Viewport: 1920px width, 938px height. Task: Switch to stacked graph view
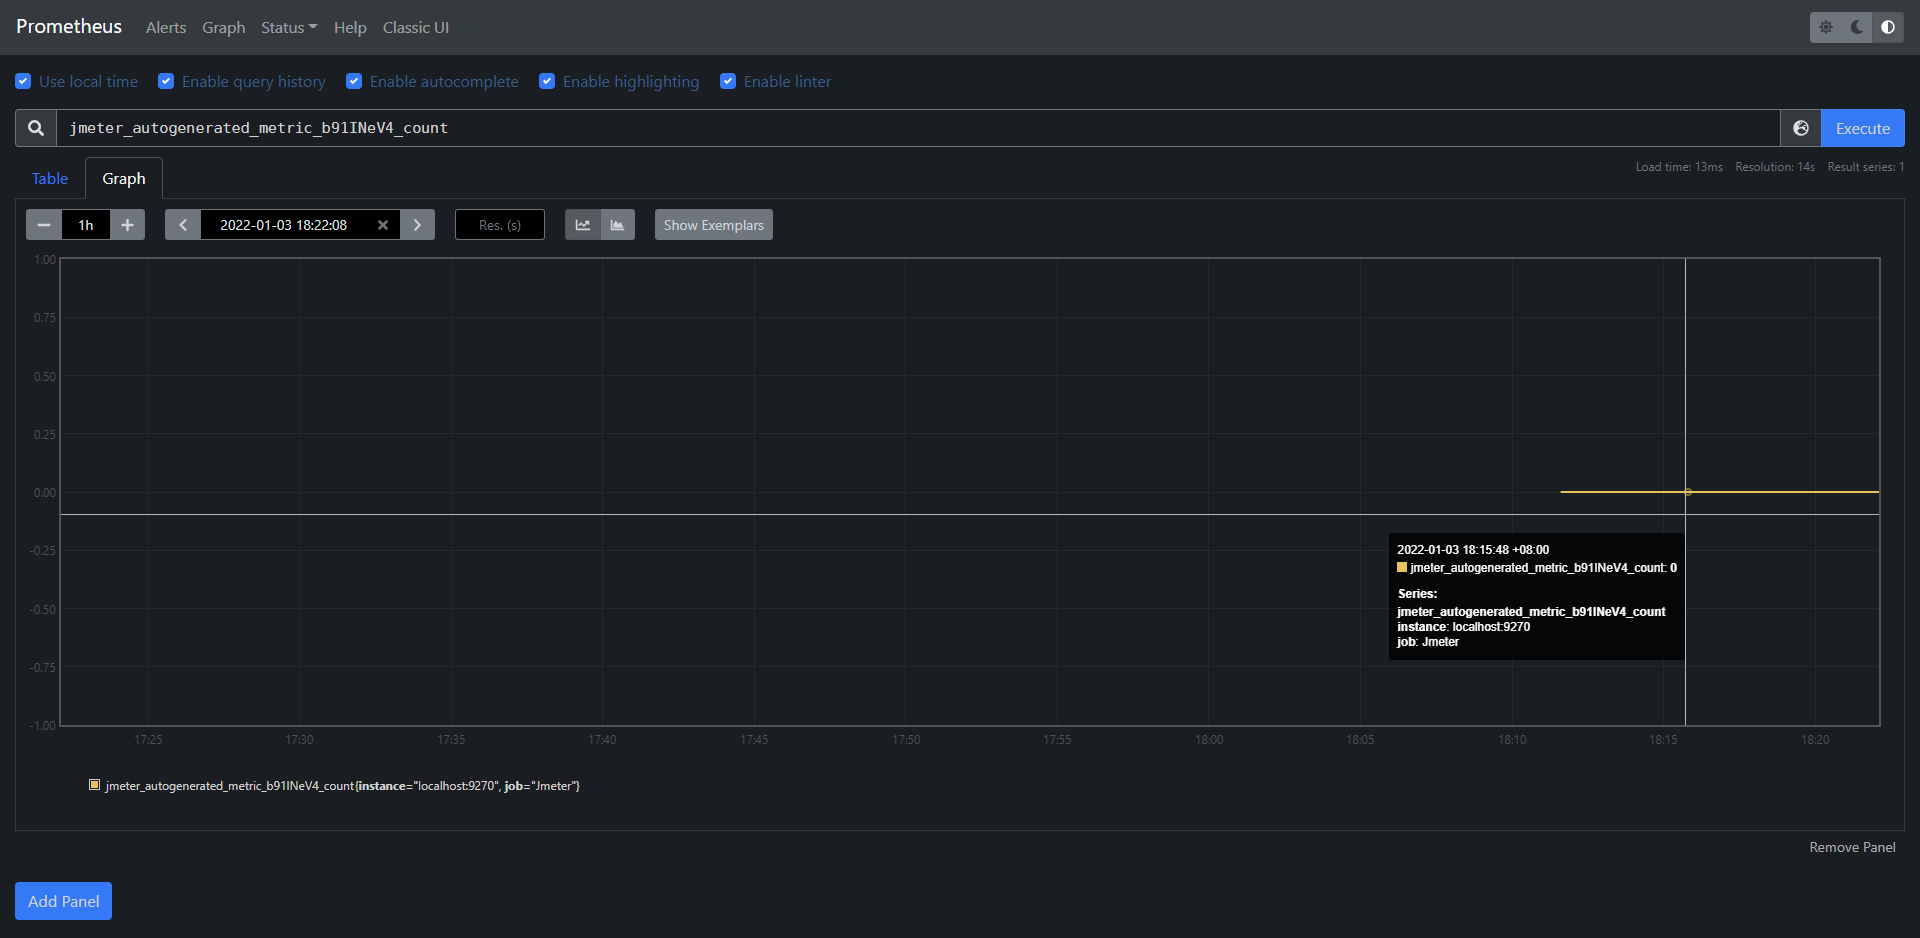click(x=618, y=224)
